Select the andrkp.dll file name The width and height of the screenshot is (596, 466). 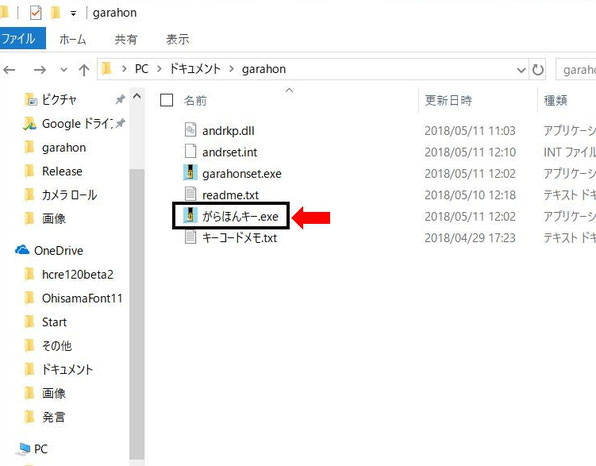tap(228, 131)
